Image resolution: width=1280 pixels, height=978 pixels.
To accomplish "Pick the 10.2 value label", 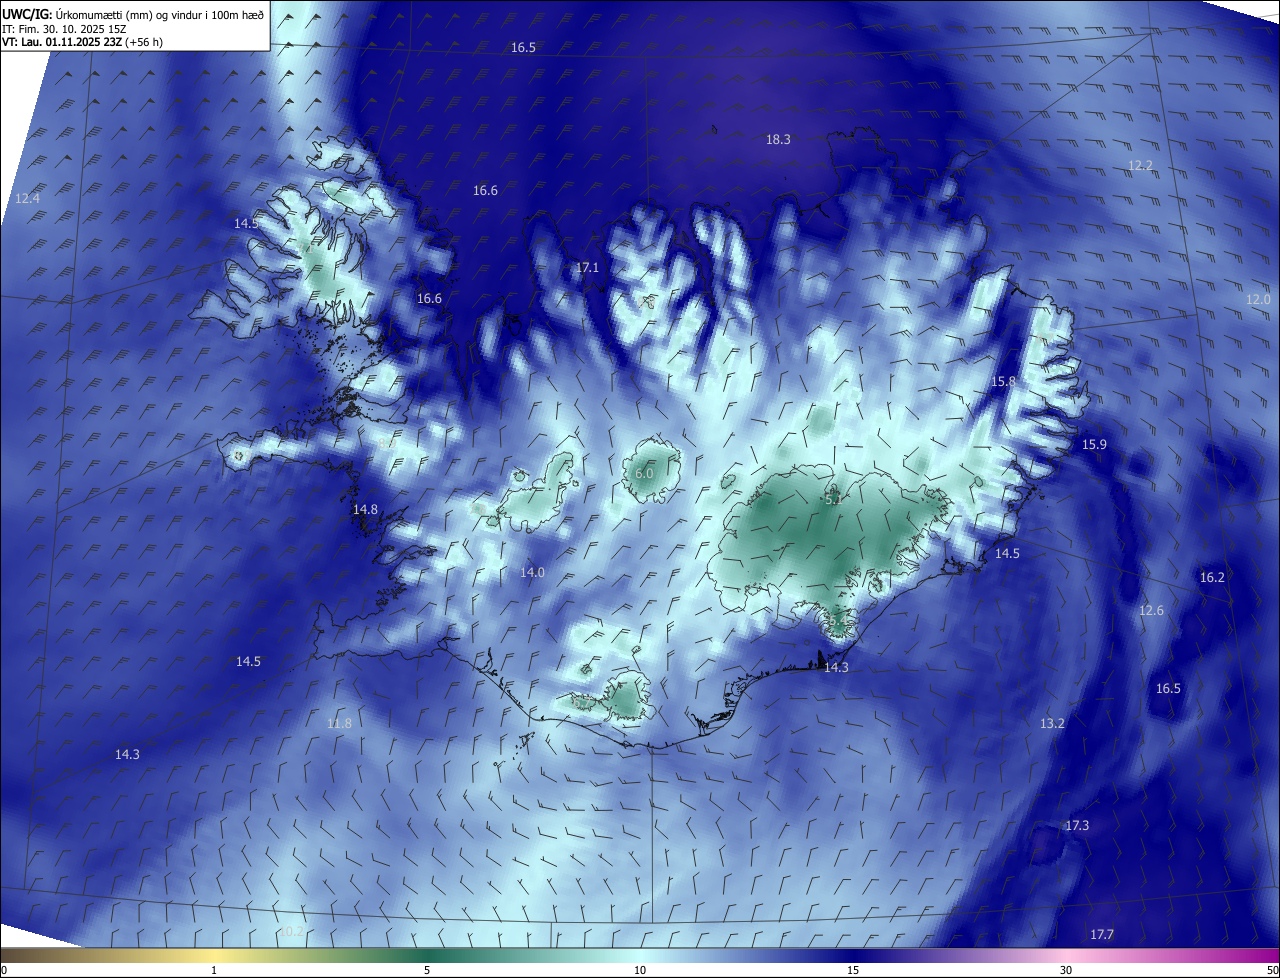I will (290, 932).
